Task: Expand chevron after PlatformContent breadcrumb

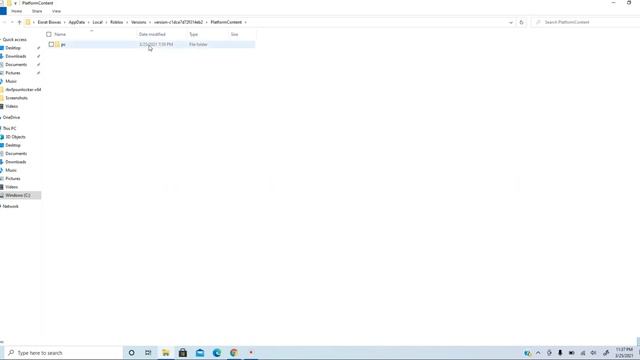Action: 245,22
